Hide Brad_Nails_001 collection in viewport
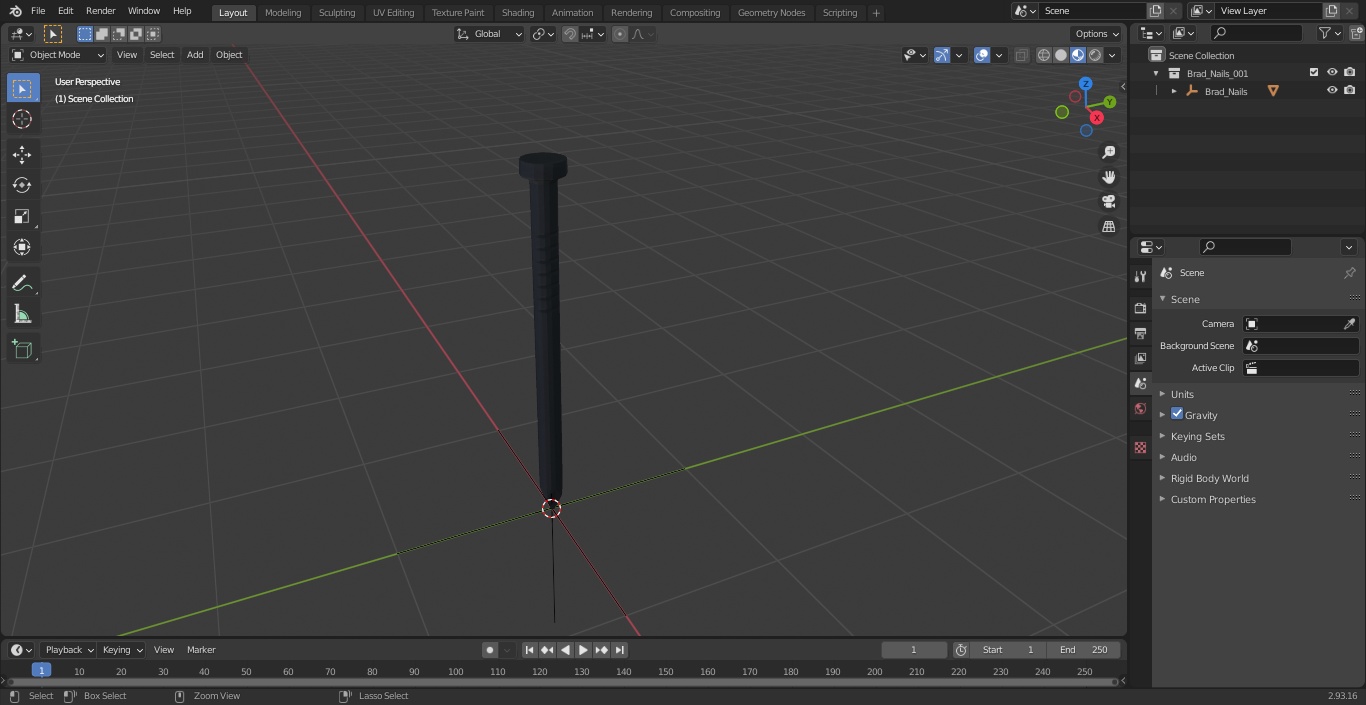 (x=1332, y=73)
